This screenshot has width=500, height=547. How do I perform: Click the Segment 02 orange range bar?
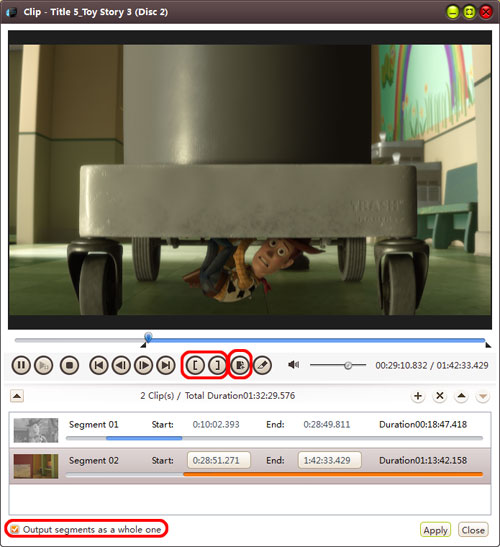333,474
